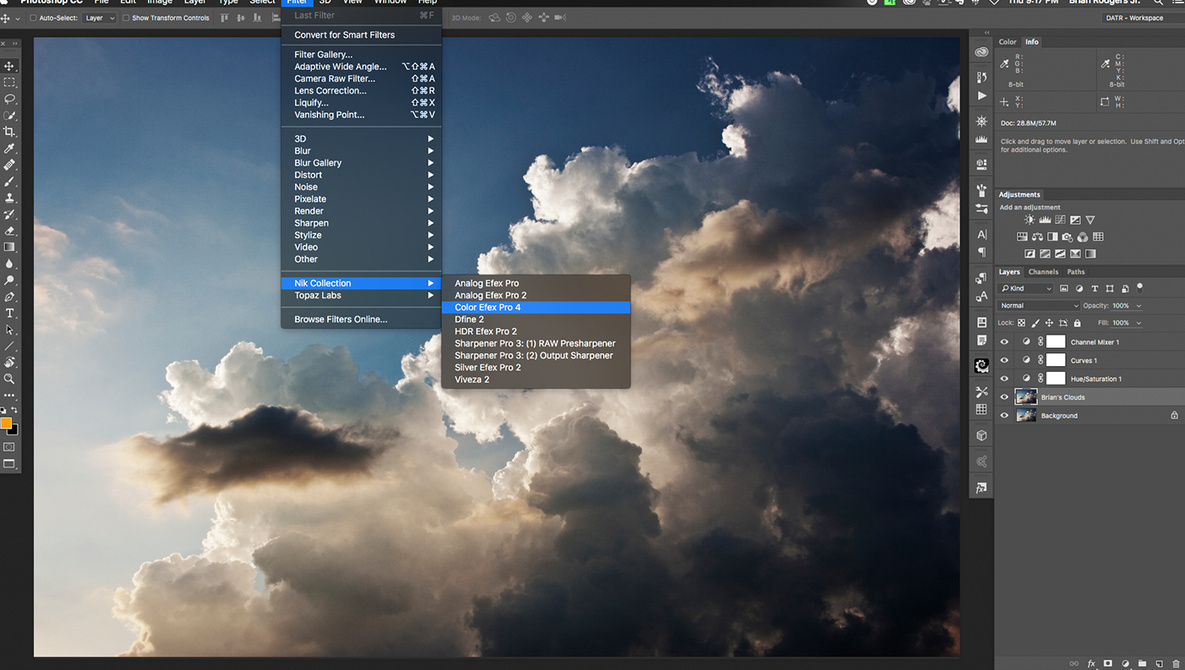
Task: Toggle visibility of Background layer
Action: (x=1005, y=415)
